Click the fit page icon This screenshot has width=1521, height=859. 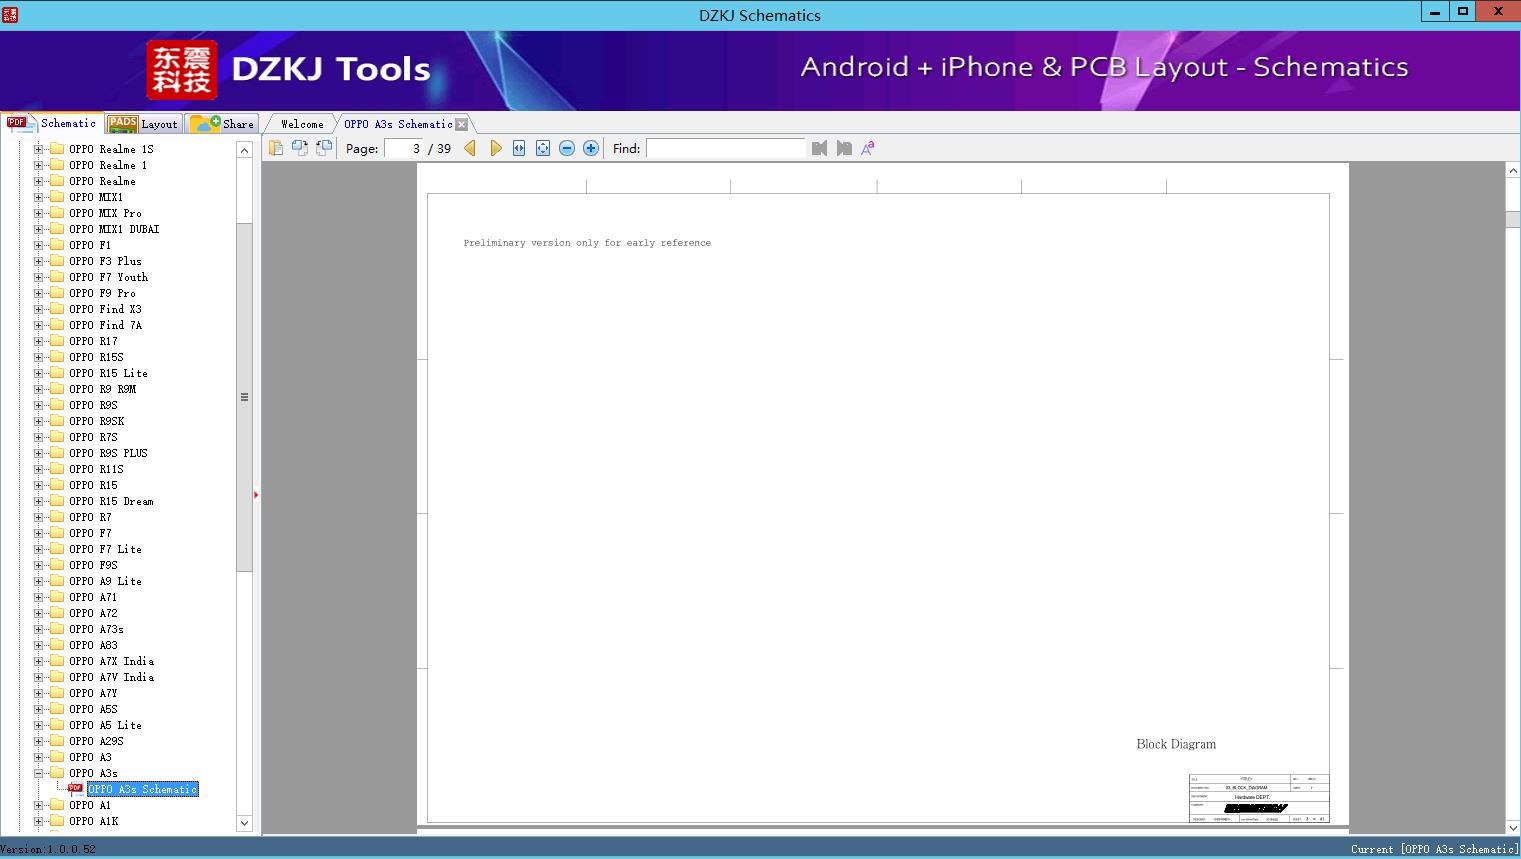(x=543, y=148)
